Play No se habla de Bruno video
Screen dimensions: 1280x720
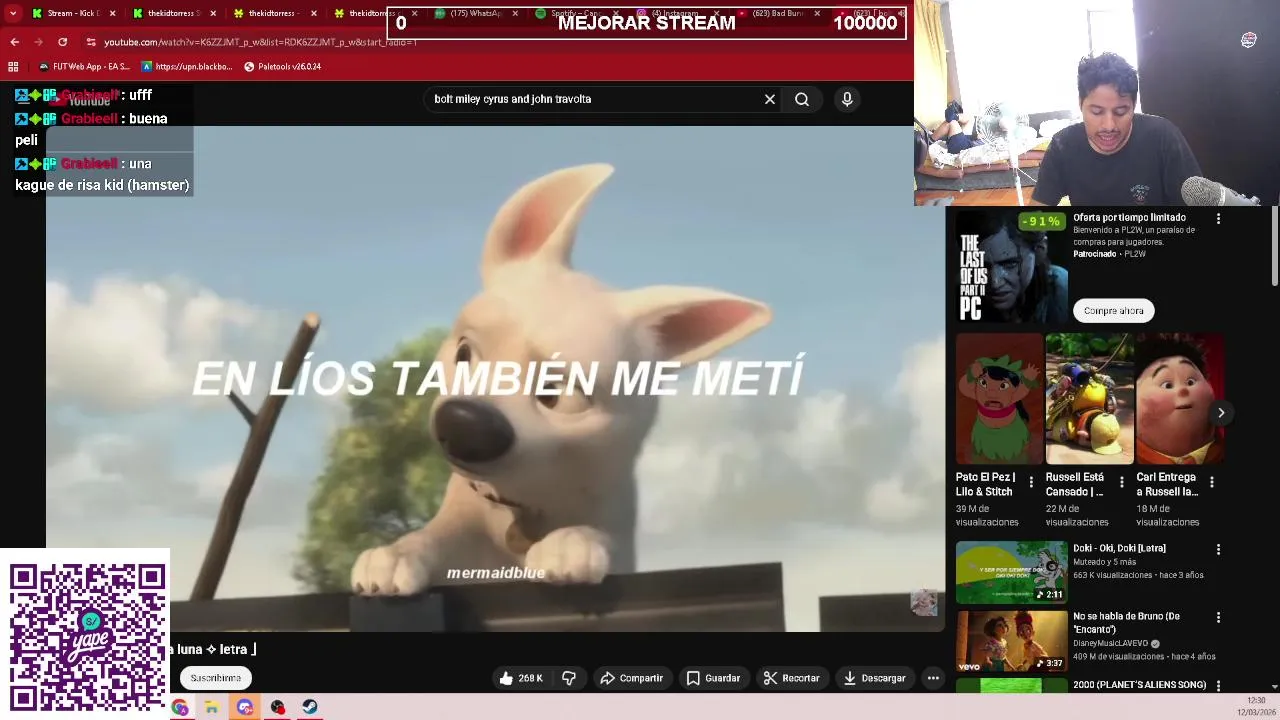pyautogui.click(x=1011, y=641)
